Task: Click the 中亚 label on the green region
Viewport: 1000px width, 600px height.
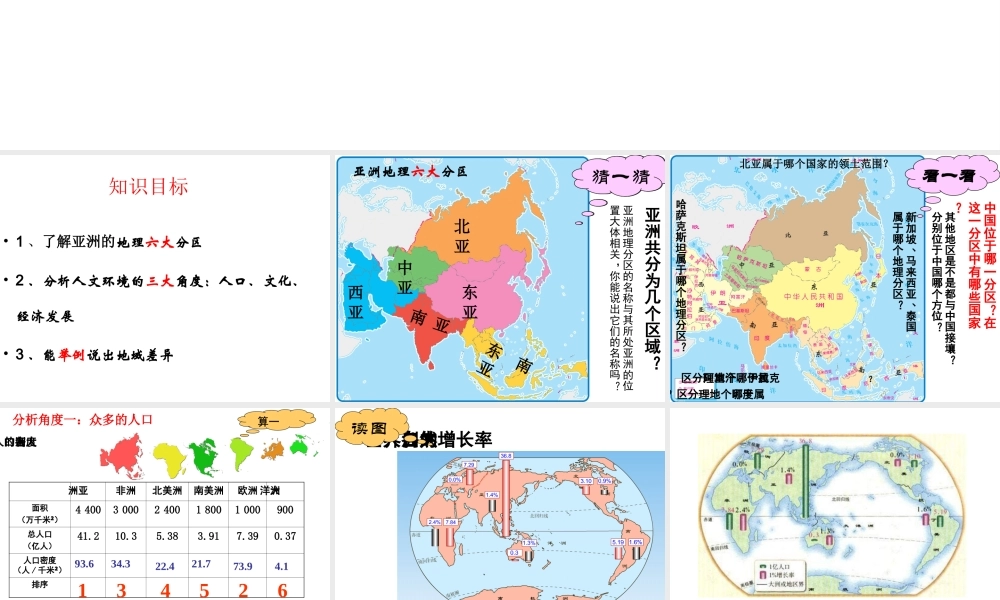Action: click(x=404, y=277)
